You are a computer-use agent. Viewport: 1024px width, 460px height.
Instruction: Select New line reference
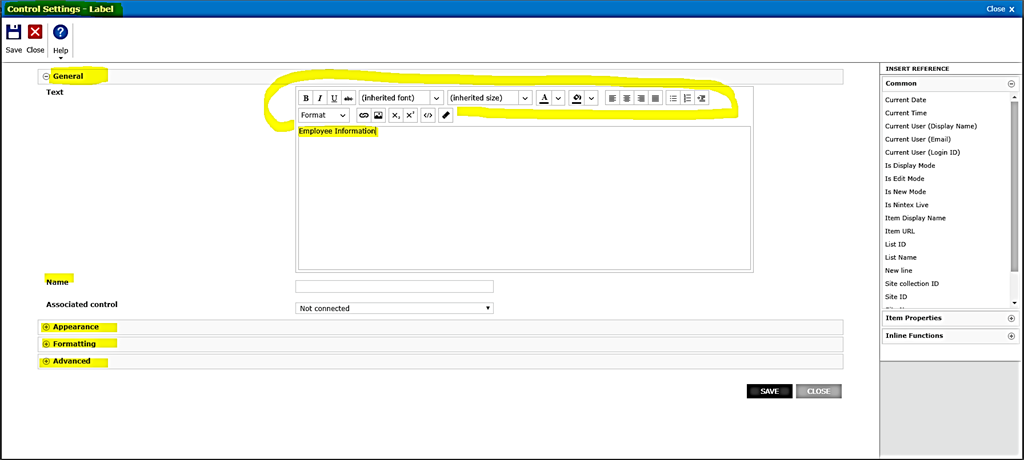point(899,270)
